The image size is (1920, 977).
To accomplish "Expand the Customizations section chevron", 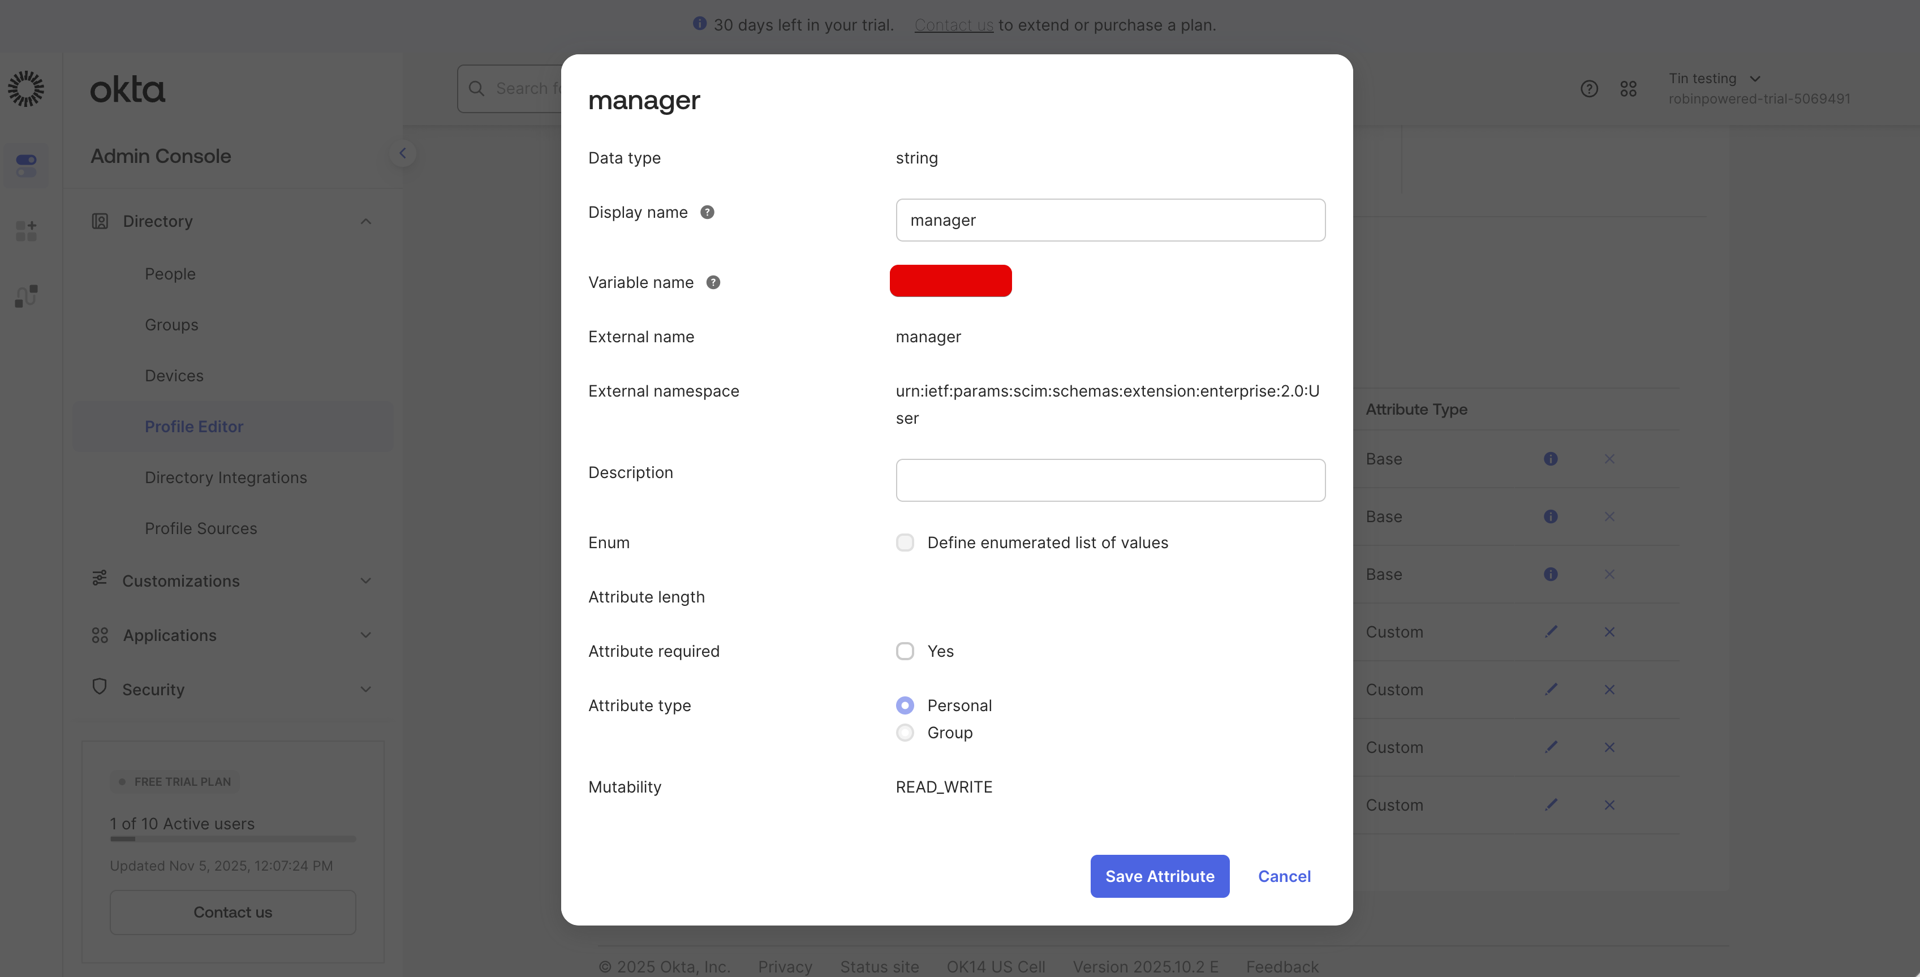I will [366, 581].
